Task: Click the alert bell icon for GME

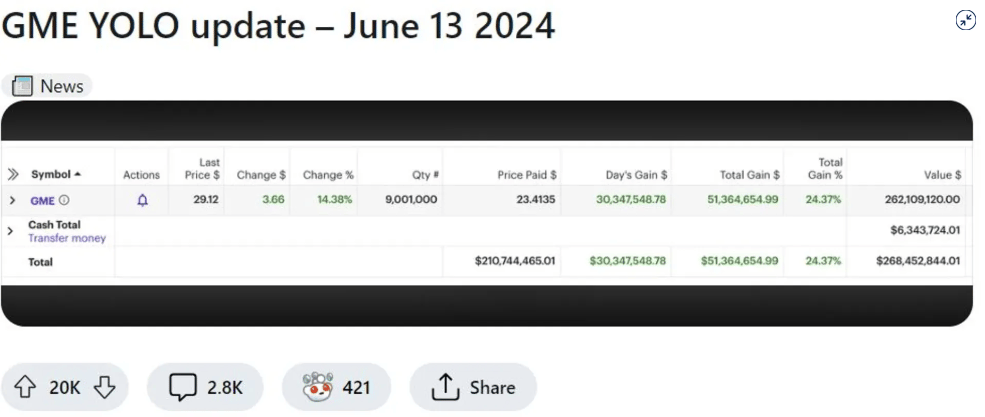Action: pos(143,201)
